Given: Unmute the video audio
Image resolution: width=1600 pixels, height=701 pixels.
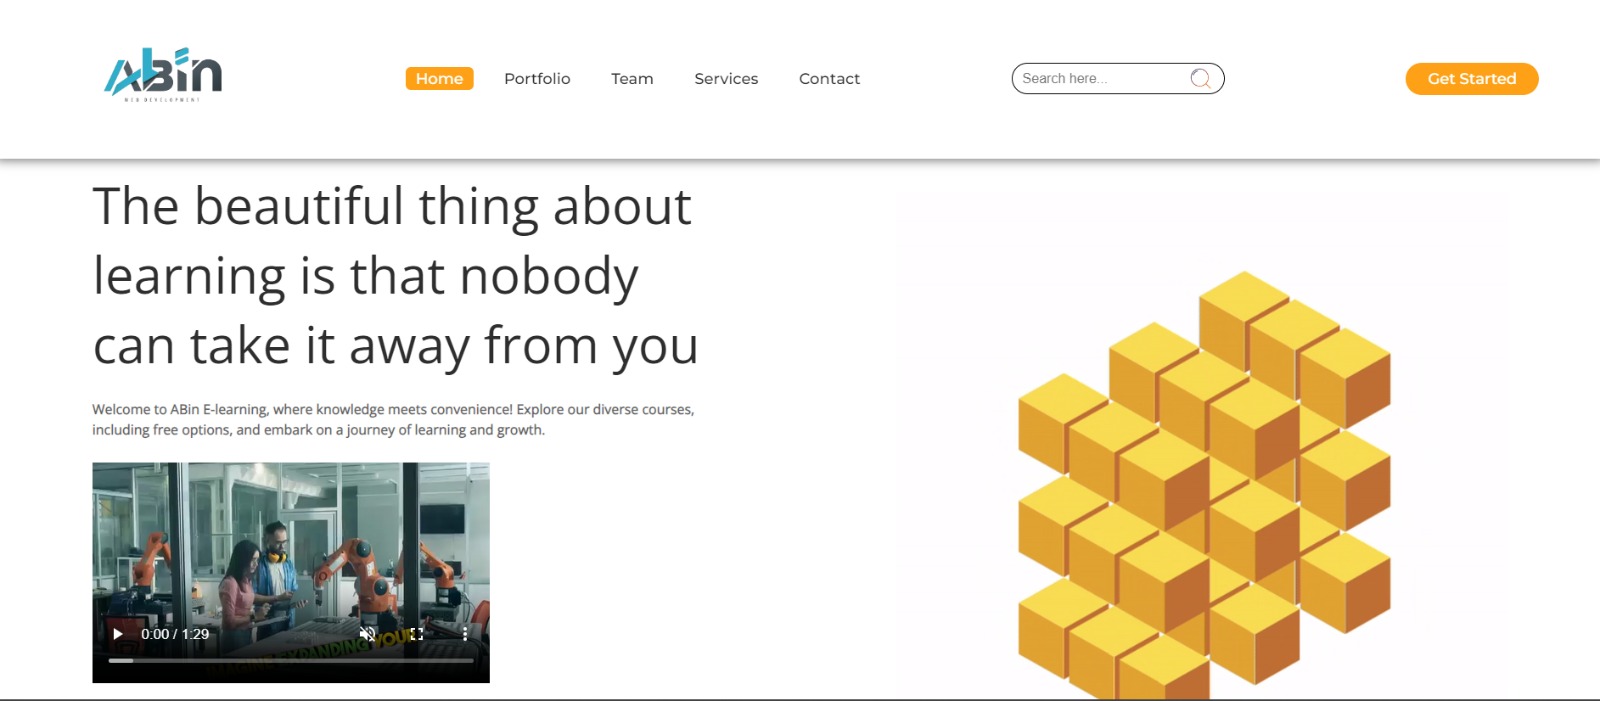Looking at the screenshot, I should click(x=367, y=634).
